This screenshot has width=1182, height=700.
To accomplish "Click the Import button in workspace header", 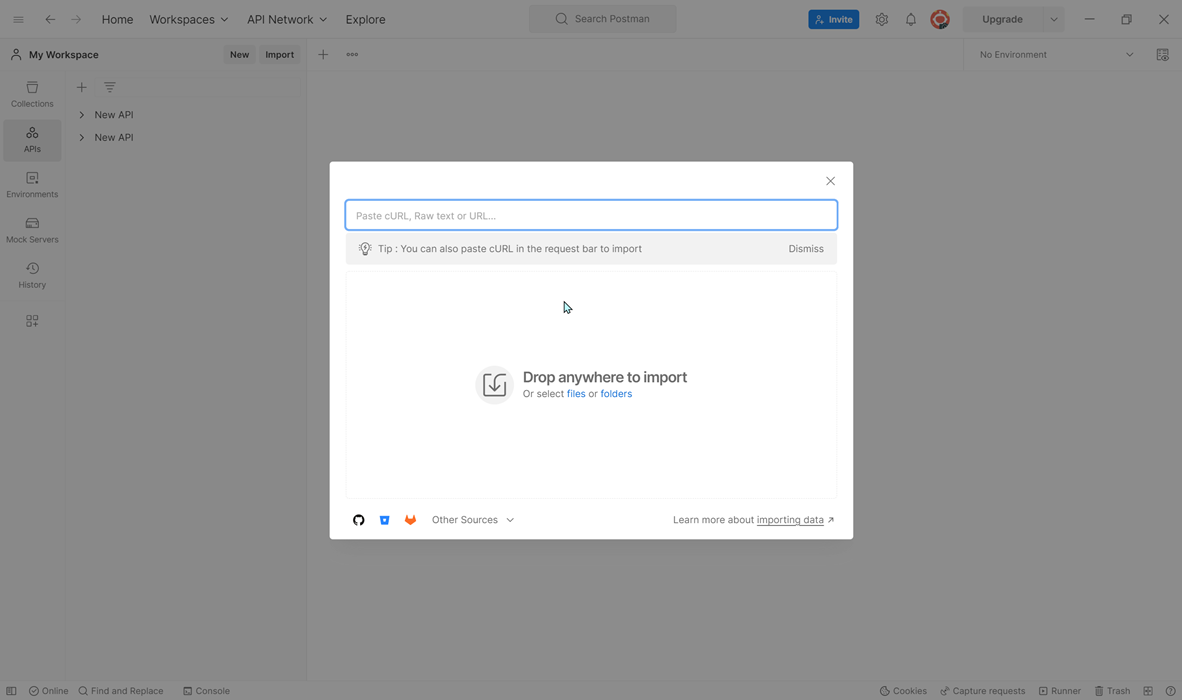I will point(280,54).
